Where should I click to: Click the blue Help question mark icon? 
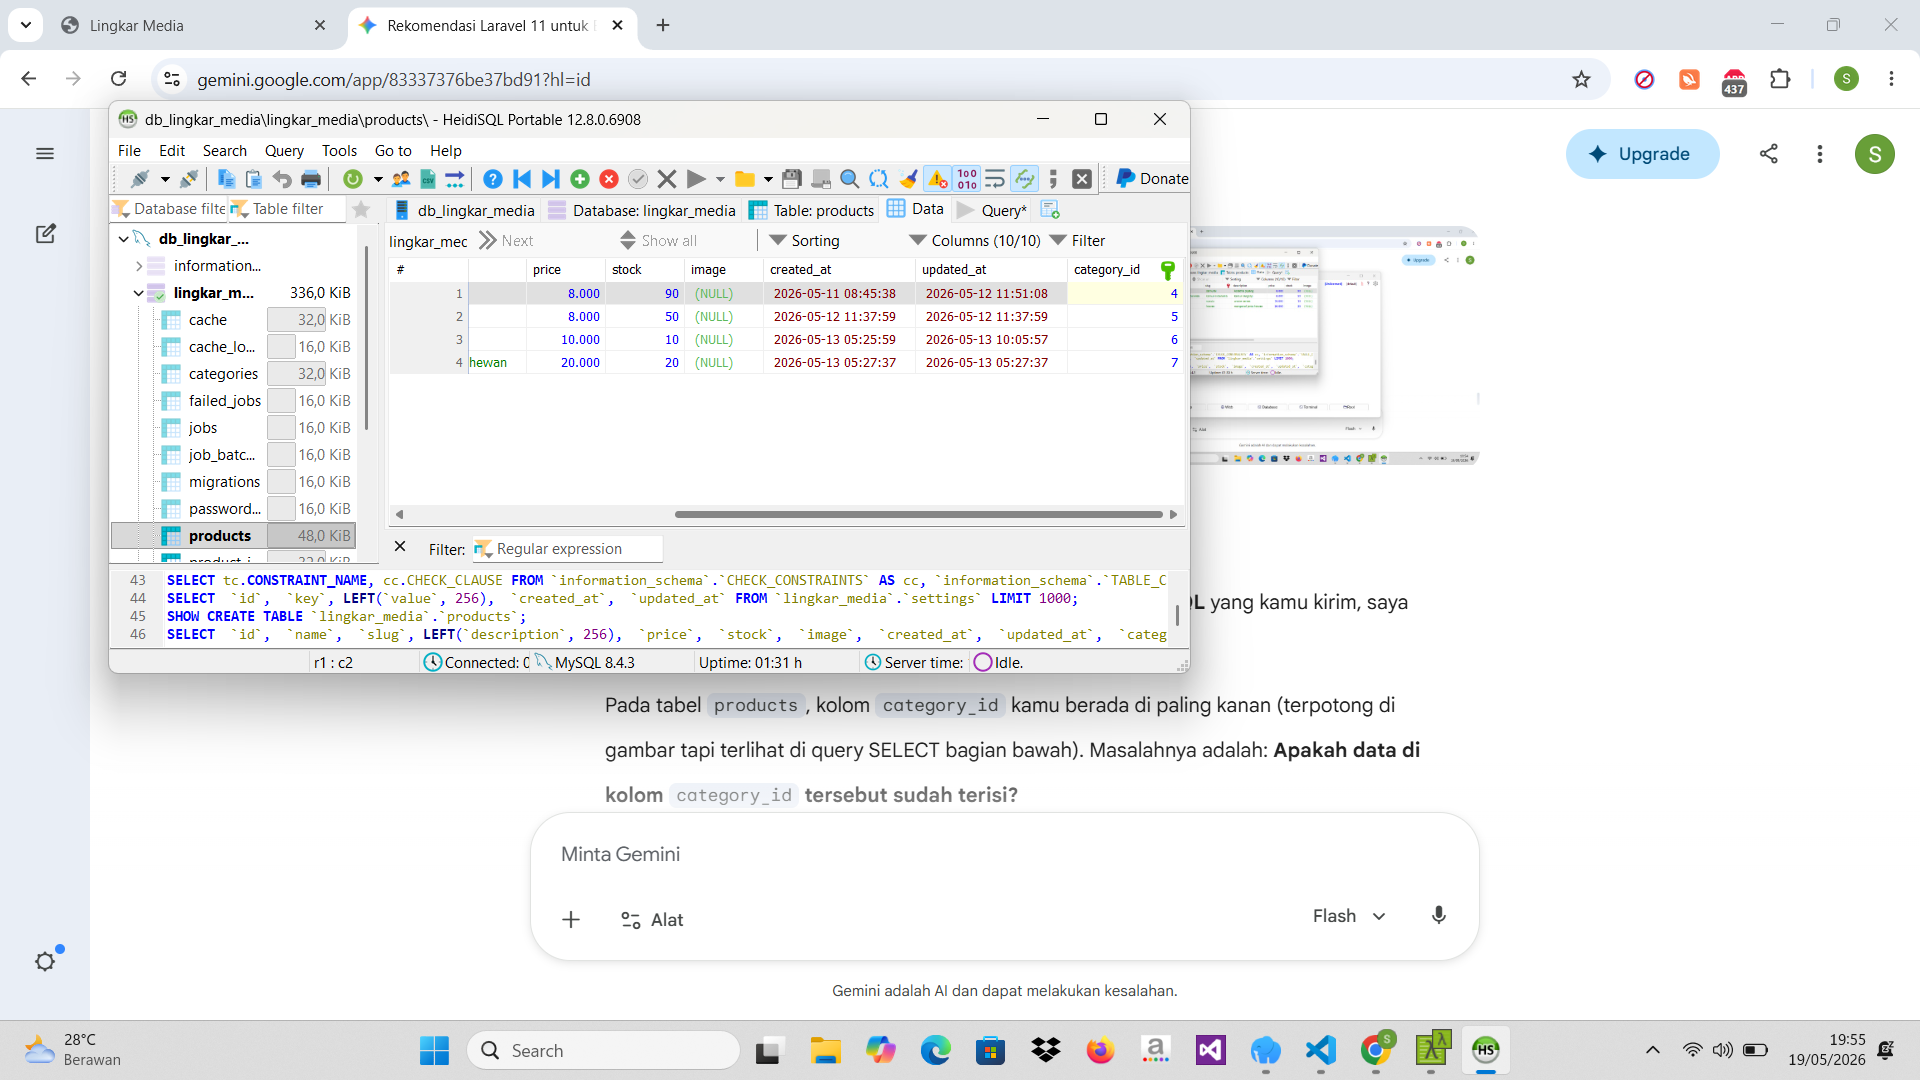[492, 179]
